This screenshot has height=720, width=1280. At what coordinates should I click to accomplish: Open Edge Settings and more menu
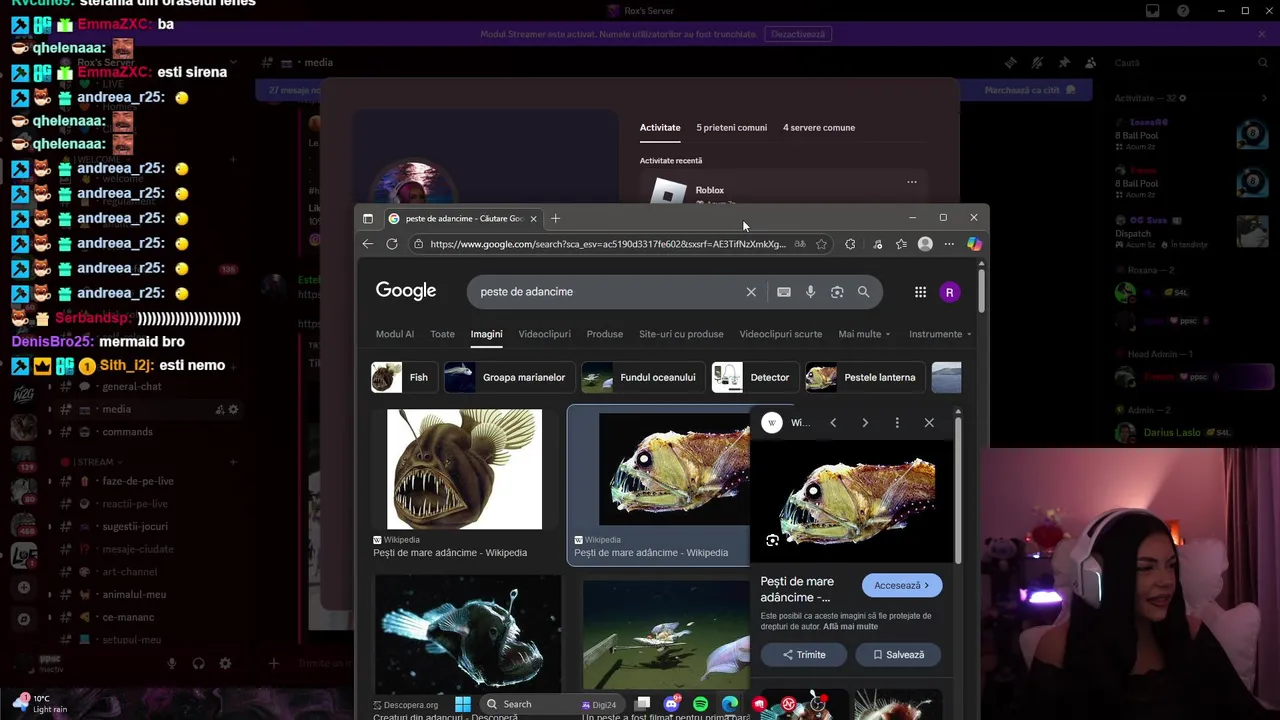949,244
